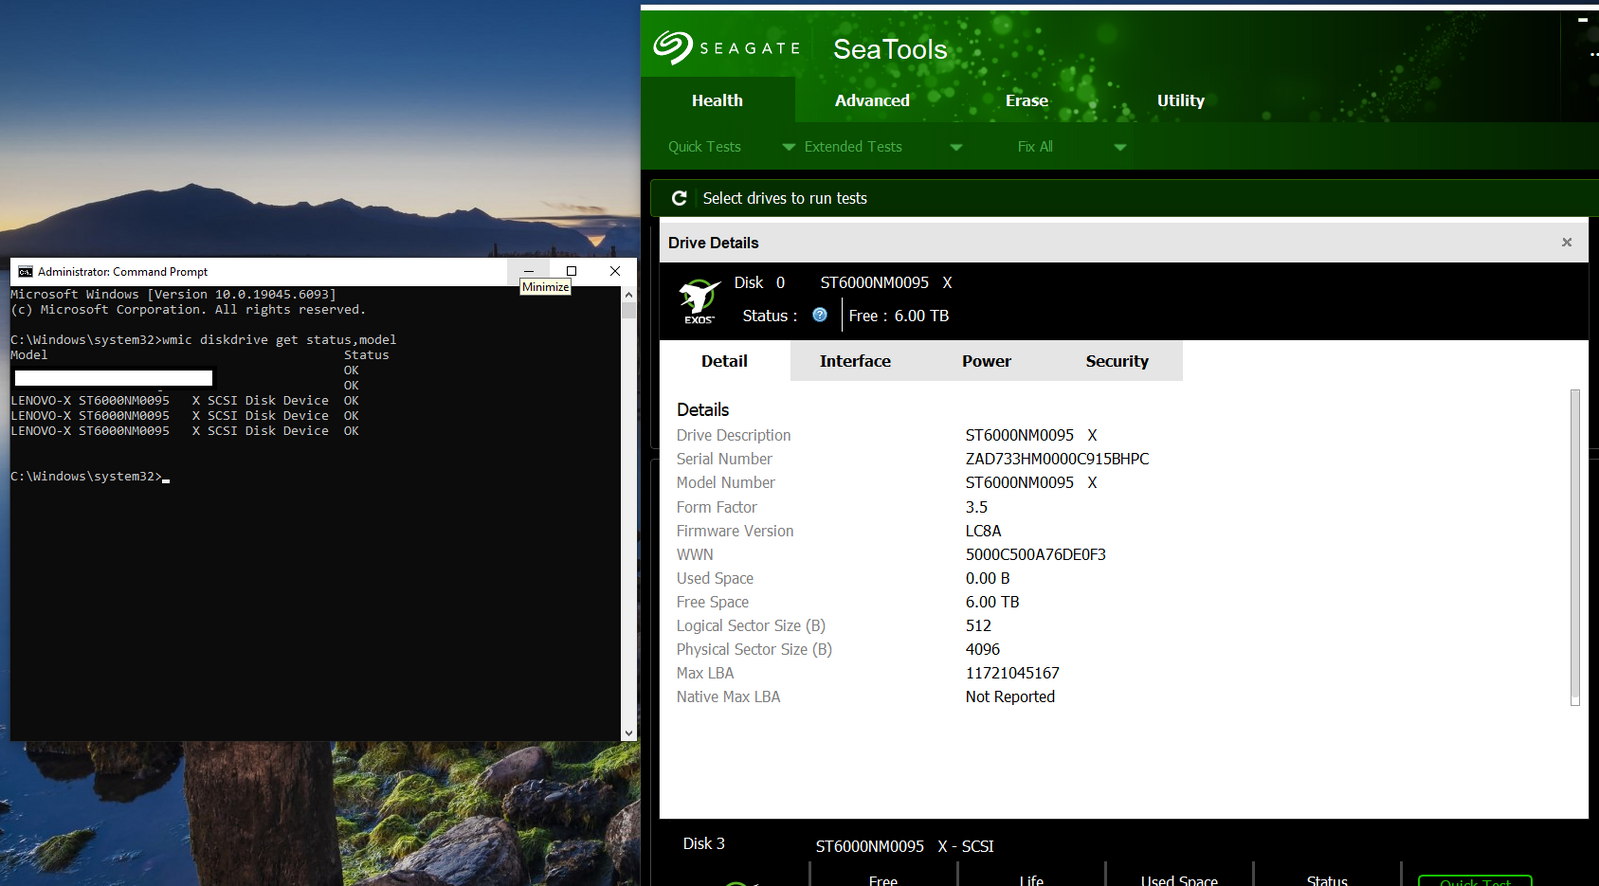Click the Quick Test button for Disk 3
Screen dimensions: 1599x886
click(1475, 880)
